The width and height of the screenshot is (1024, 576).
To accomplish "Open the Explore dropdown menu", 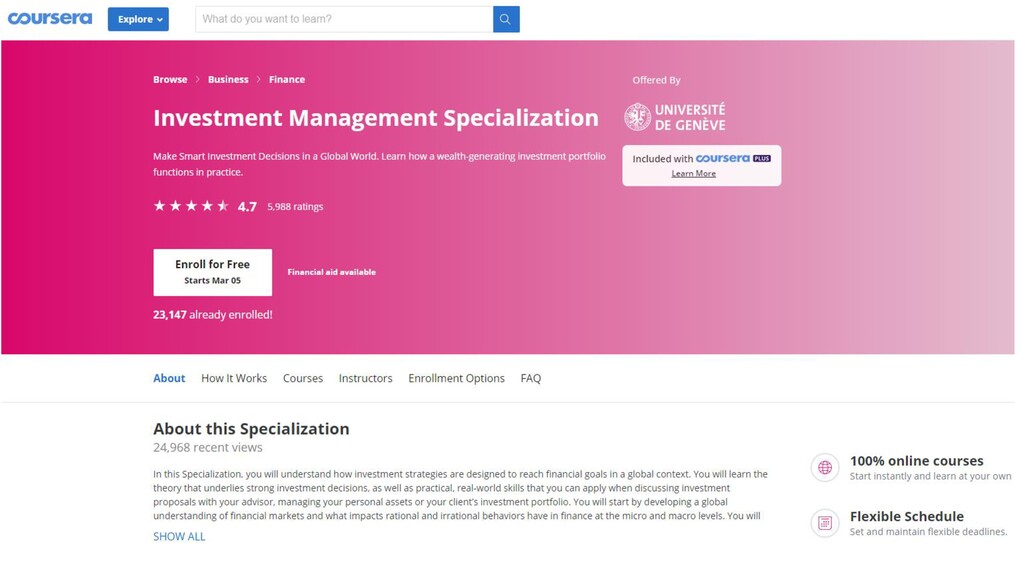I will 138,19.
